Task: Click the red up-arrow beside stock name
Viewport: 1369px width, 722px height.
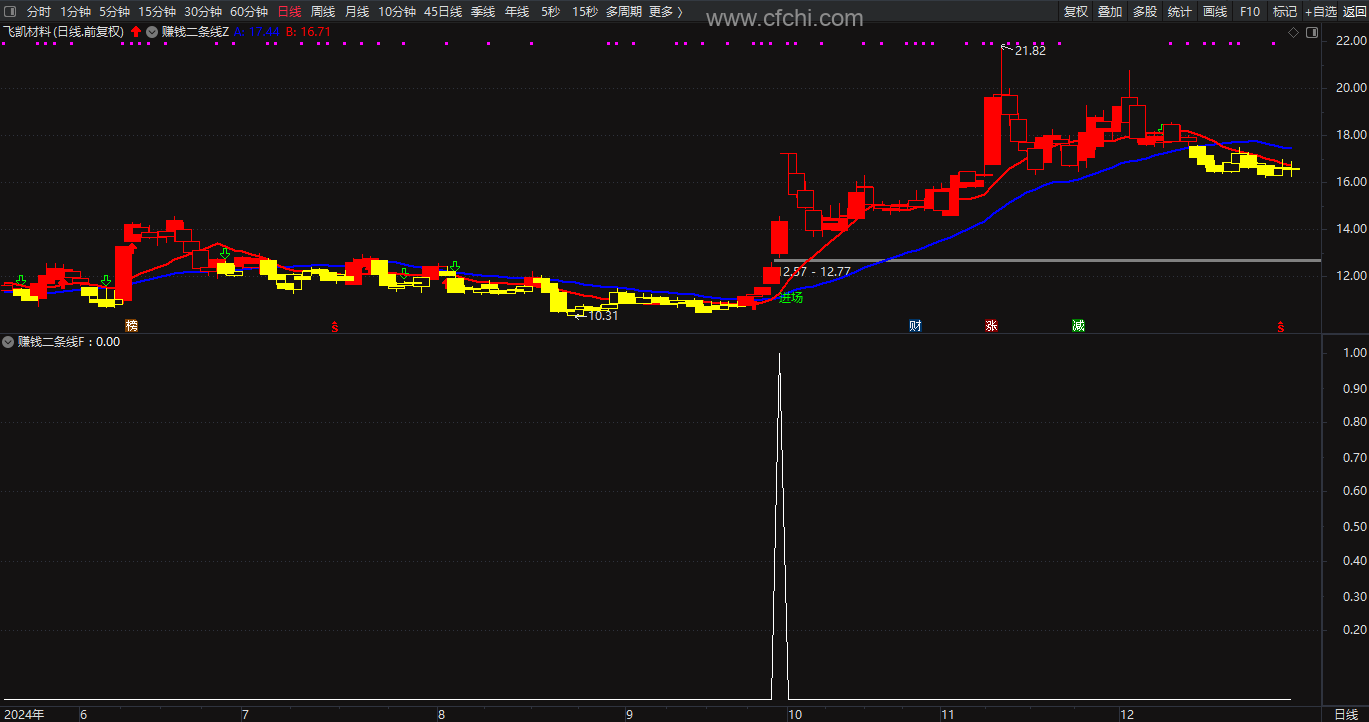Action: tap(136, 31)
